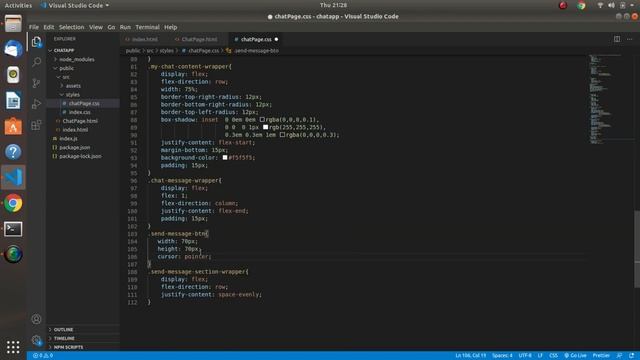Collapse the src folder
Image resolution: width=640 pixels, height=360 pixels.
[x=65, y=77]
